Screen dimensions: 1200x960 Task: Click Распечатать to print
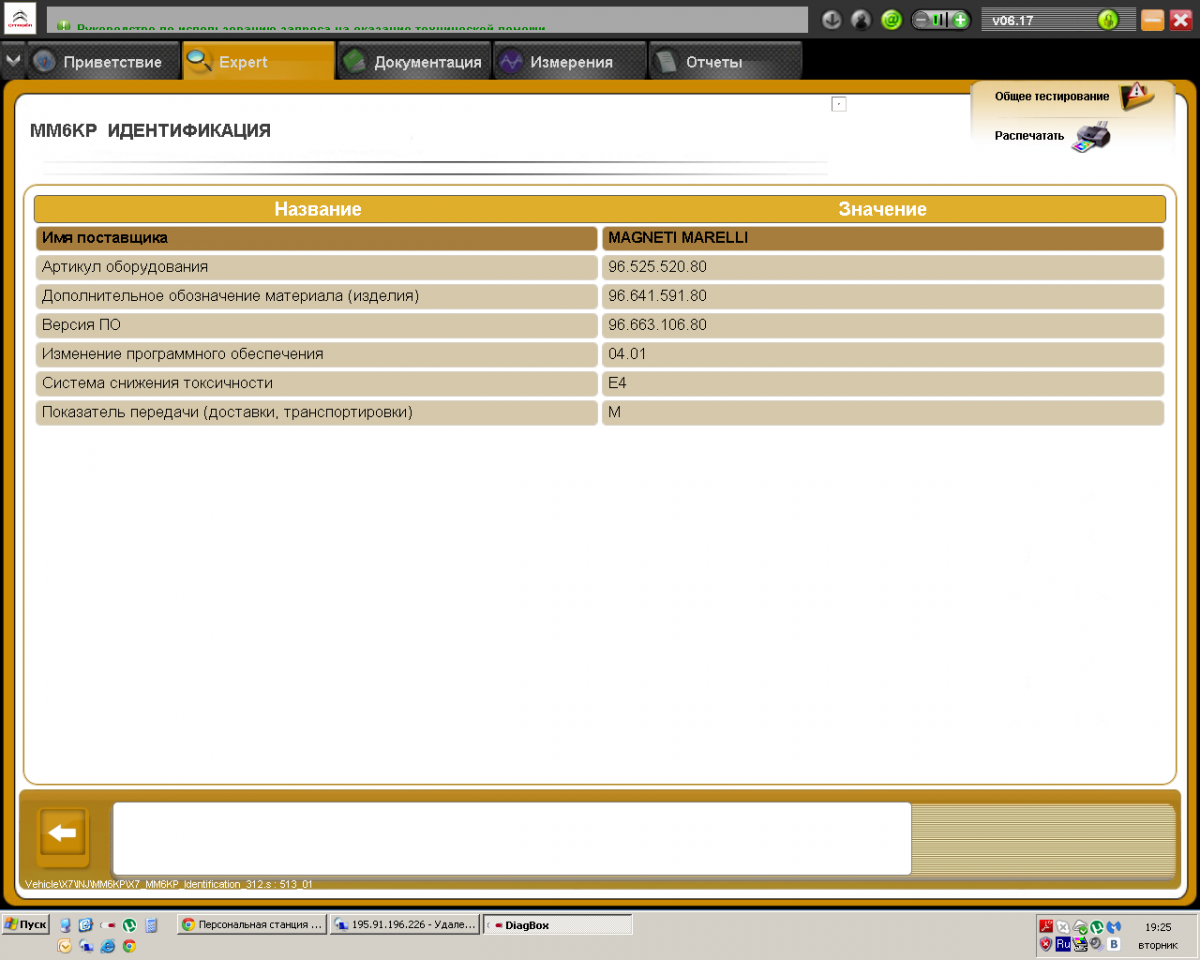click(x=1029, y=136)
